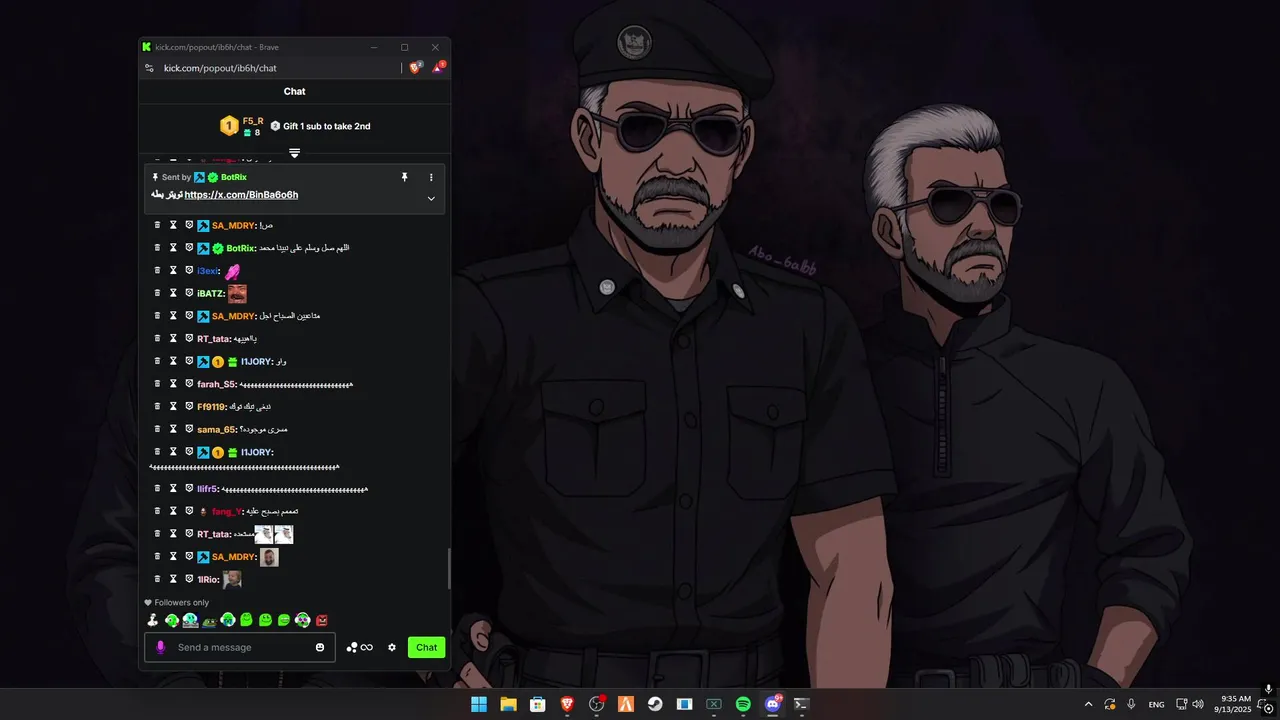This screenshot has width=1280, height=720.
Task: Ban llifr5 using the shield icon
Action: click(x=189, y=489)
